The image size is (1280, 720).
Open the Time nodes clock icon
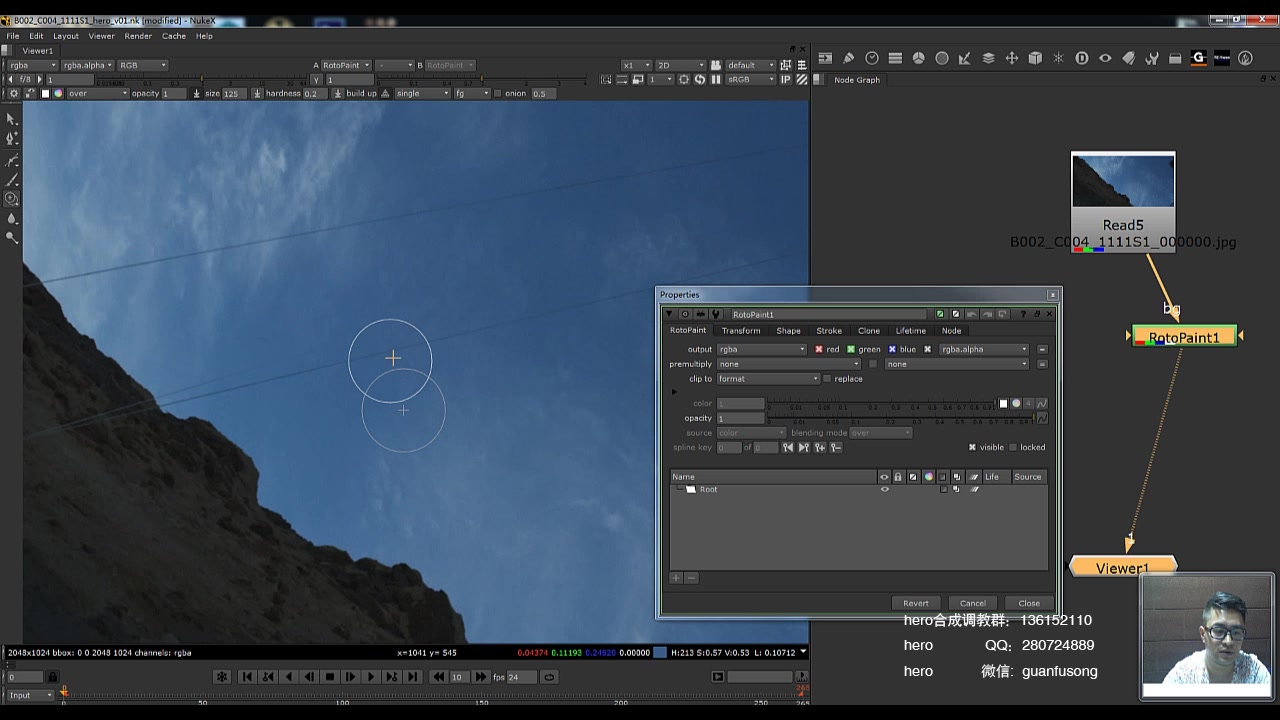[x=872, y=59]
